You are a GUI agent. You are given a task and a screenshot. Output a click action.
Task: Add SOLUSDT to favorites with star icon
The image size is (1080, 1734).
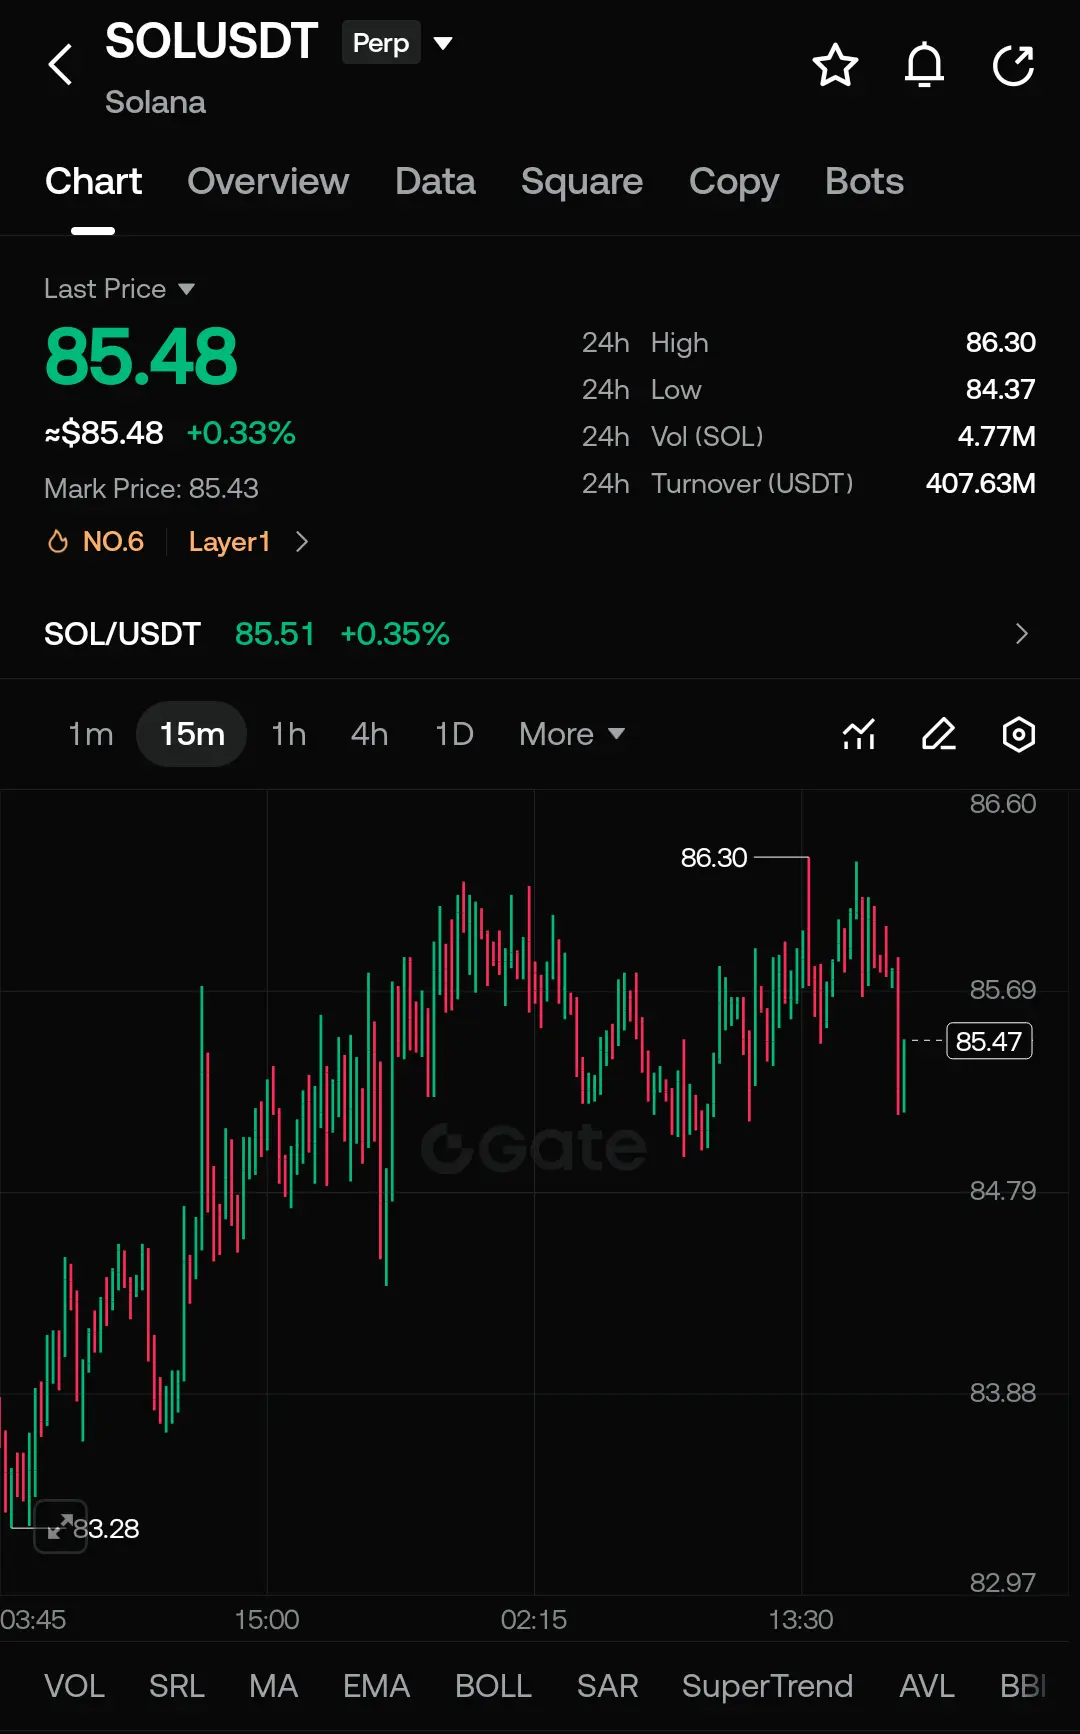835,65
